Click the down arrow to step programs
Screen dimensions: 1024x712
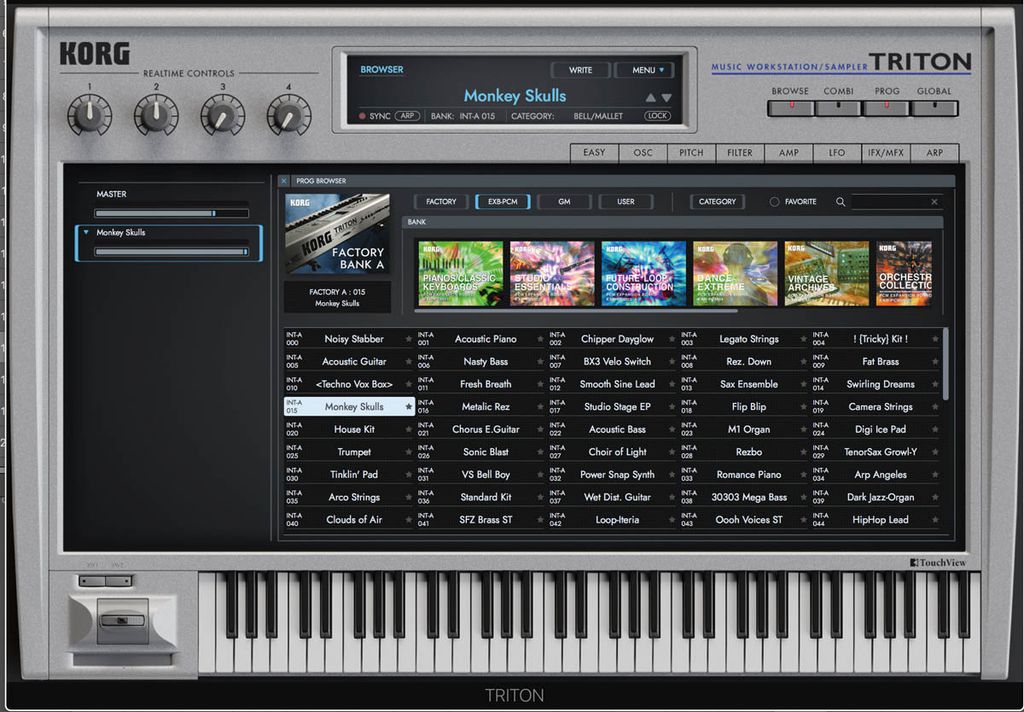tap(665, 98)
